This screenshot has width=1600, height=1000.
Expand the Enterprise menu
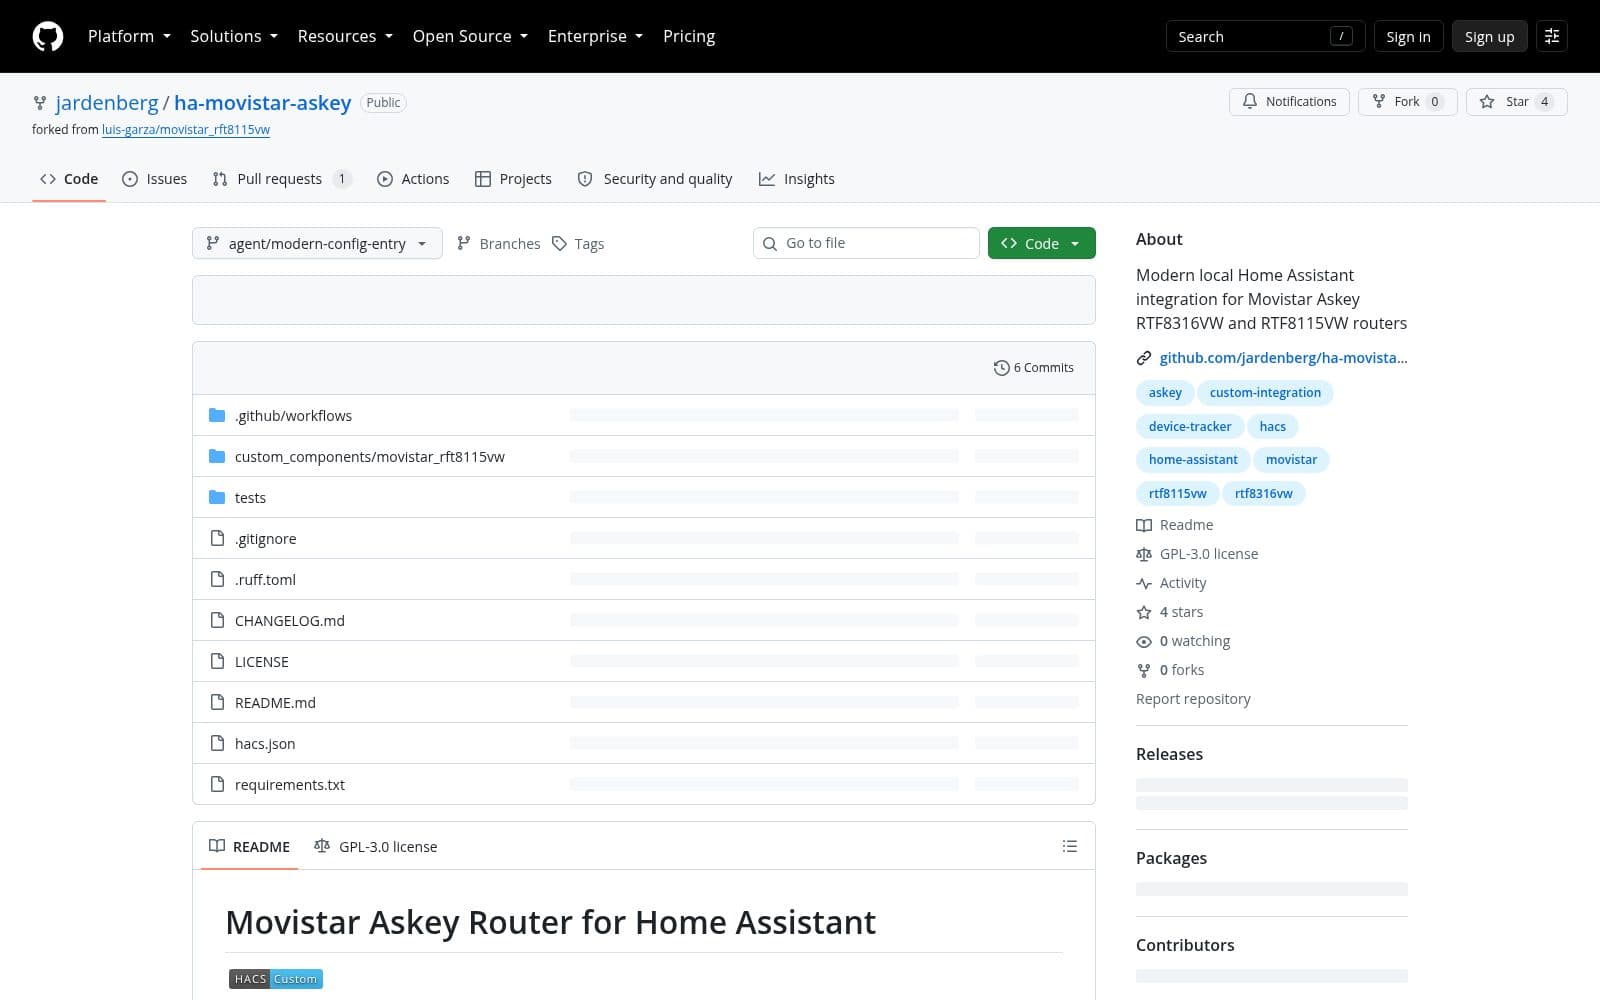595,36
